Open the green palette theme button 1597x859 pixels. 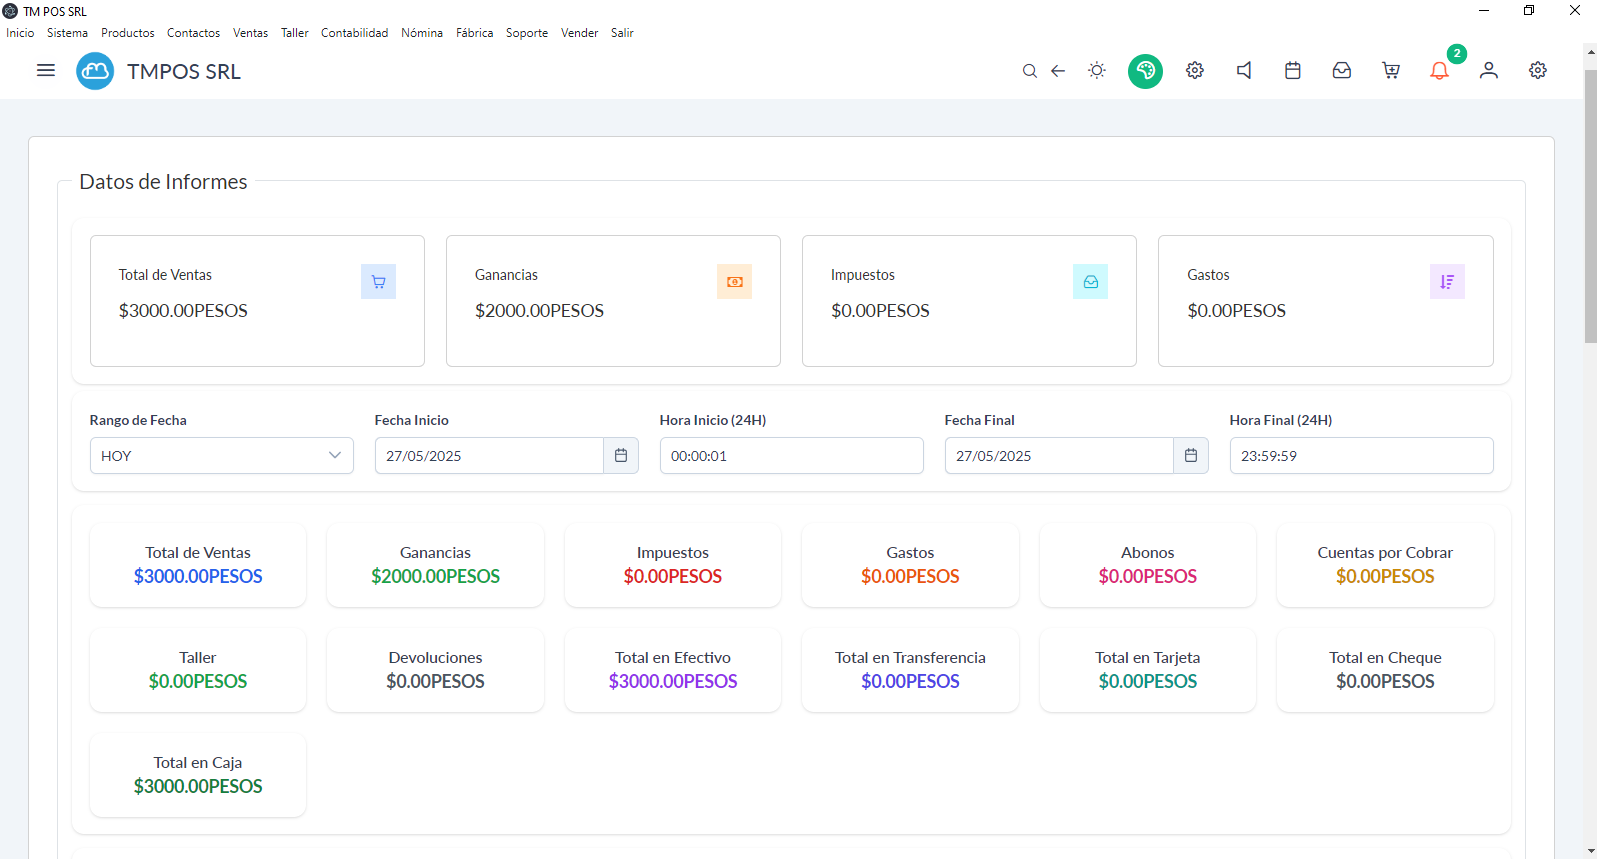(x=1146, y=71)
